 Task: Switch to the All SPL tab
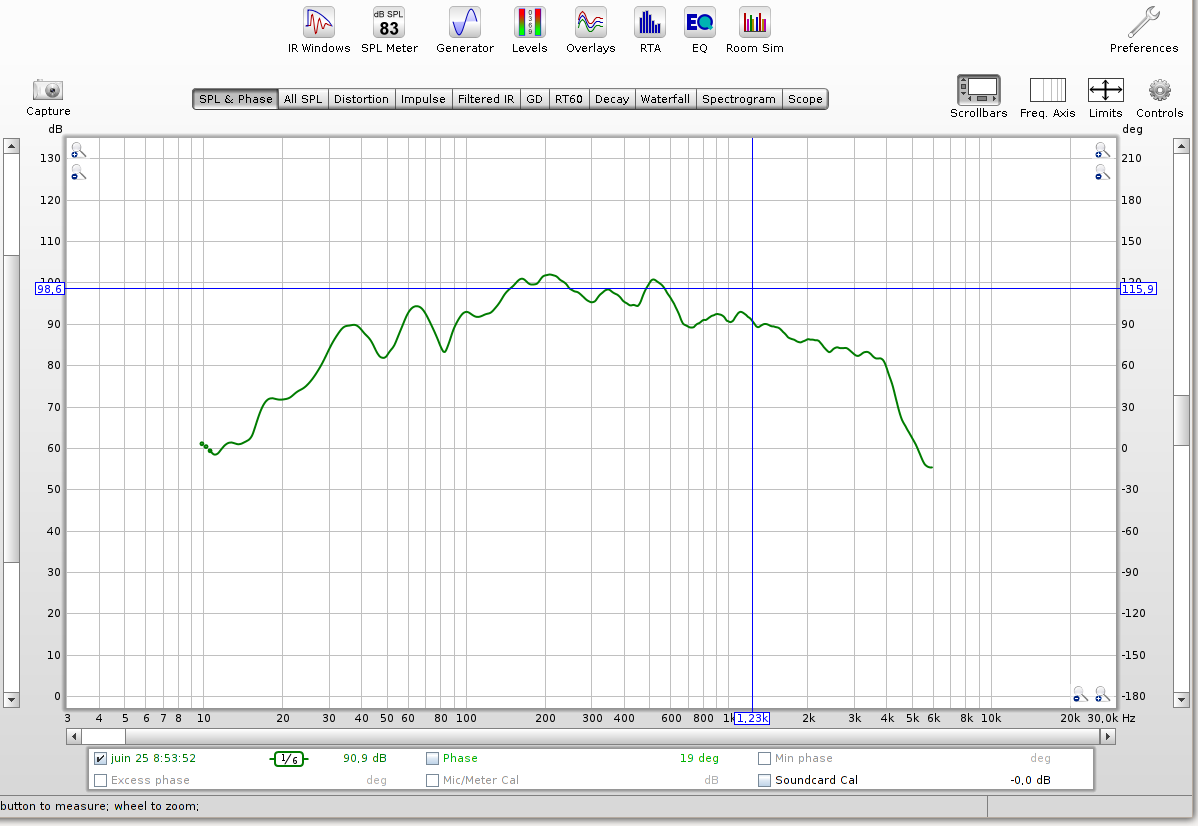pyautogui.click(x=303, y=99)
